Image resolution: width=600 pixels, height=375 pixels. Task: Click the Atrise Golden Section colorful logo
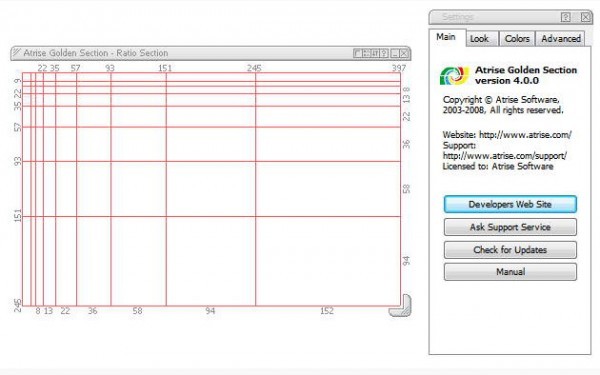pyautogui.click(x=454, y=75)
